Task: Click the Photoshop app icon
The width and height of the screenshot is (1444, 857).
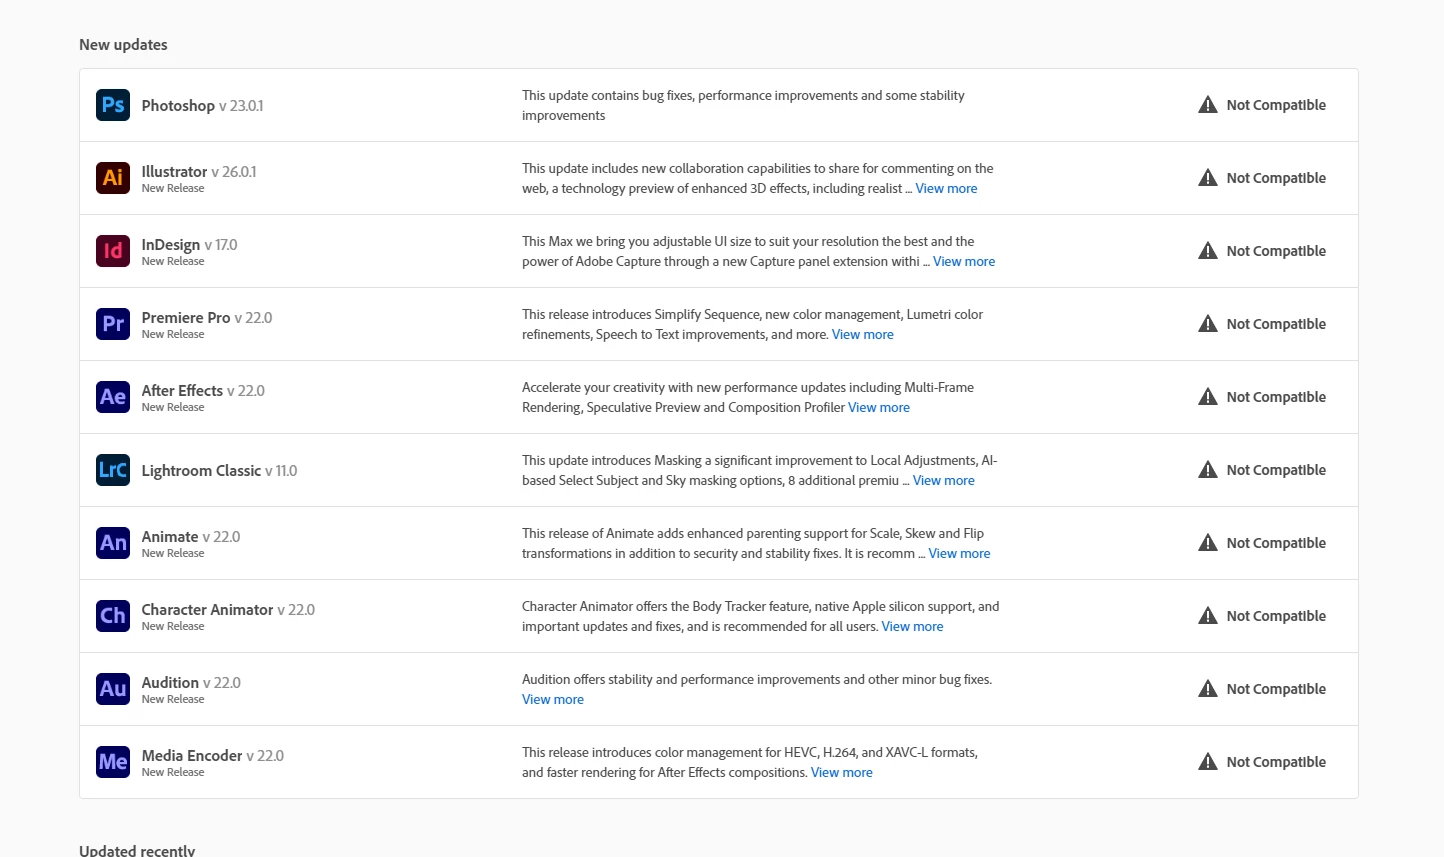Action: point(113,105)
